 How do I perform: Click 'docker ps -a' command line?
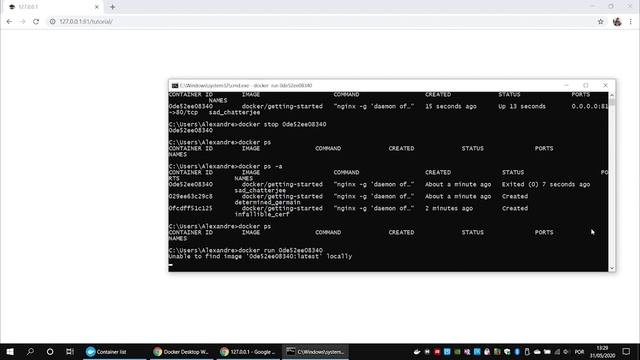click(x=260, y=167)
